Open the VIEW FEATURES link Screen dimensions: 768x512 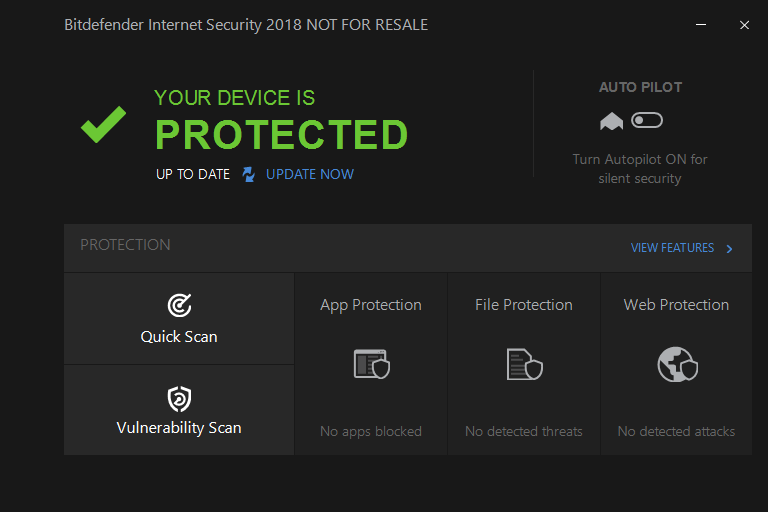tap(672, 248)
